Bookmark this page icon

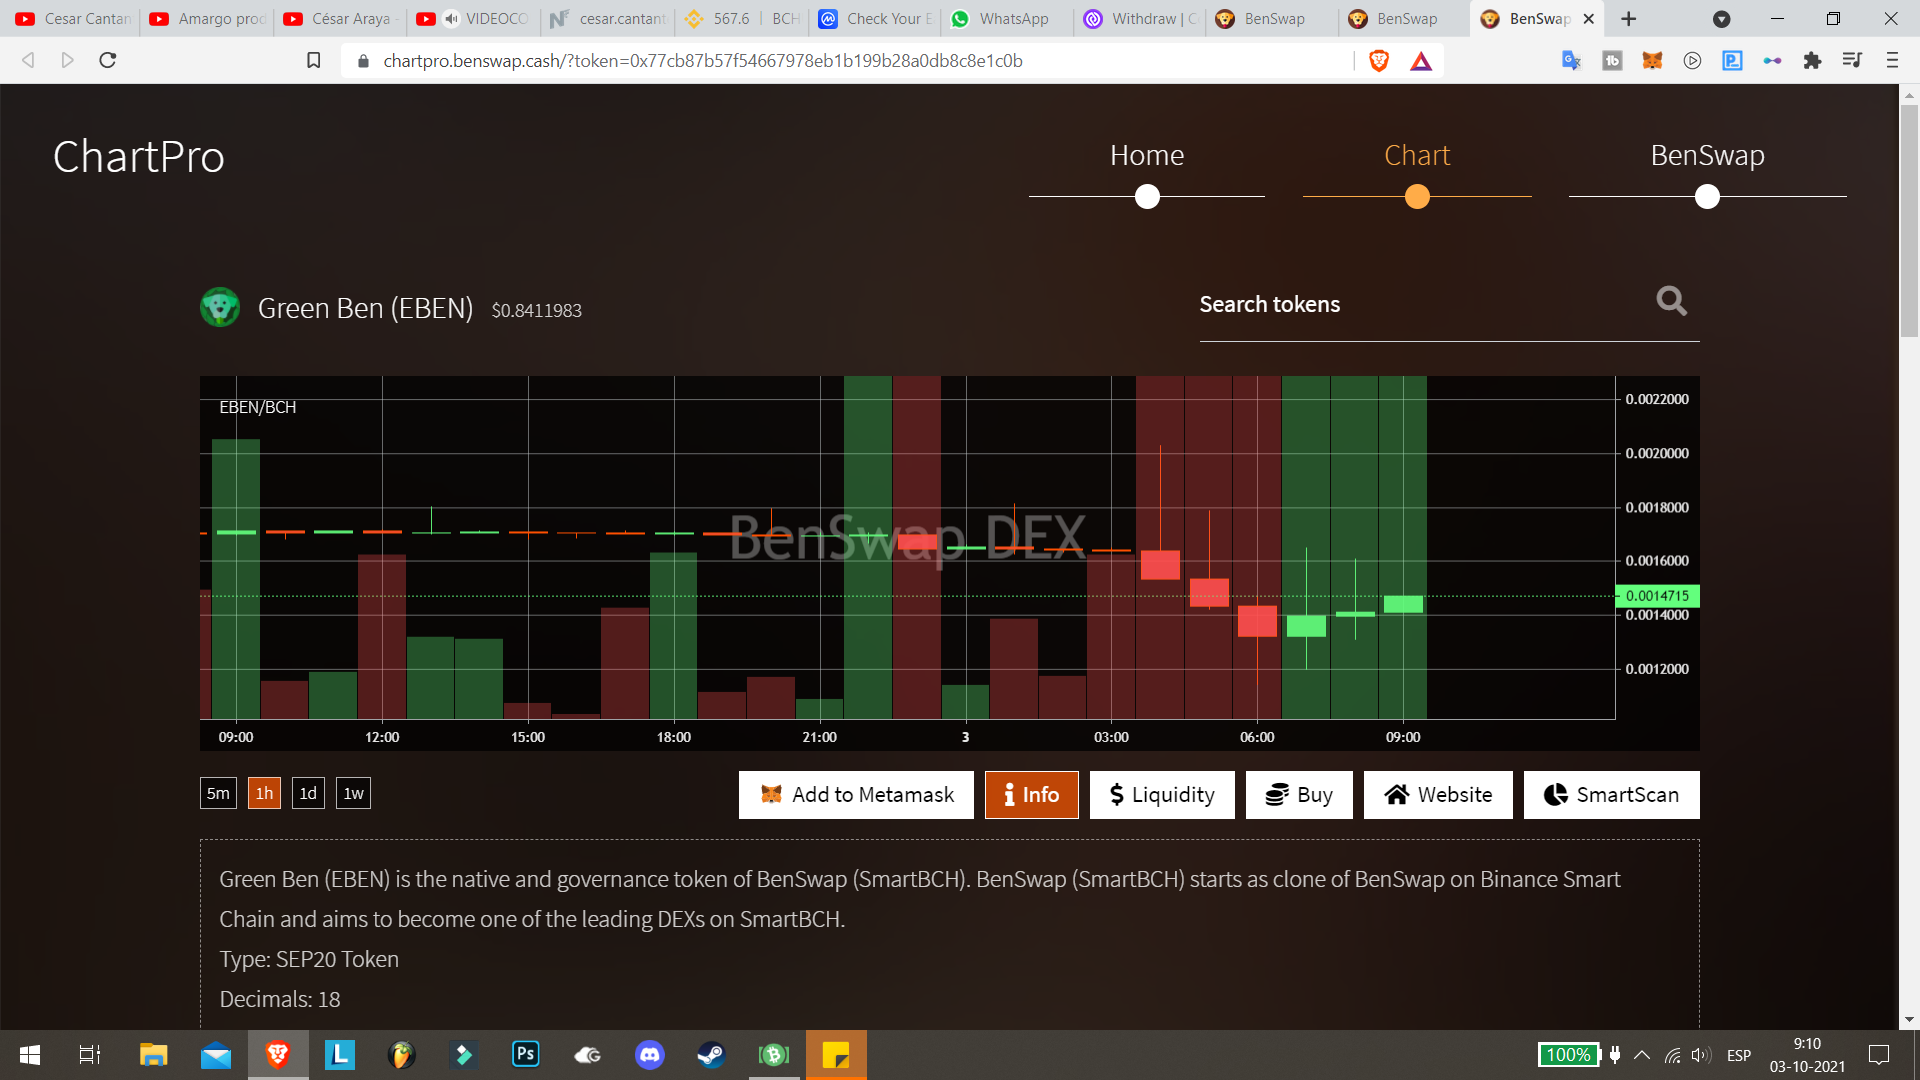(x=314, y=61)
